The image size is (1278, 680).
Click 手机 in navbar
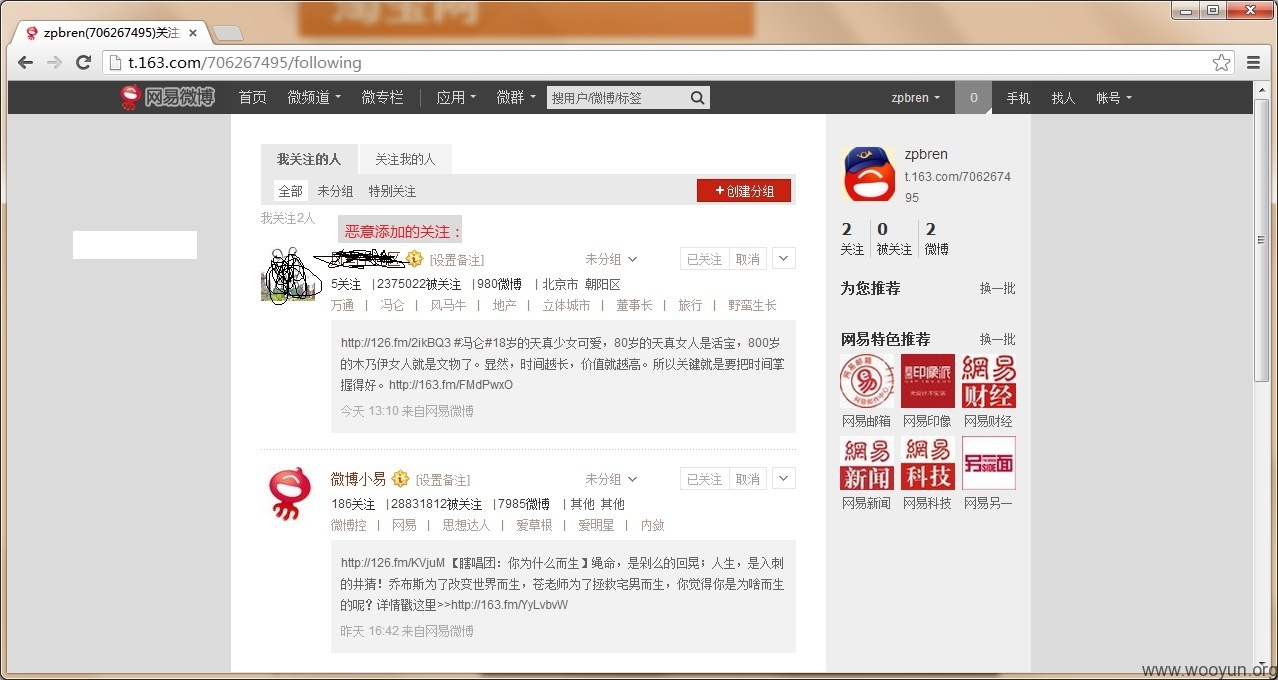(x=1018, y=98)
